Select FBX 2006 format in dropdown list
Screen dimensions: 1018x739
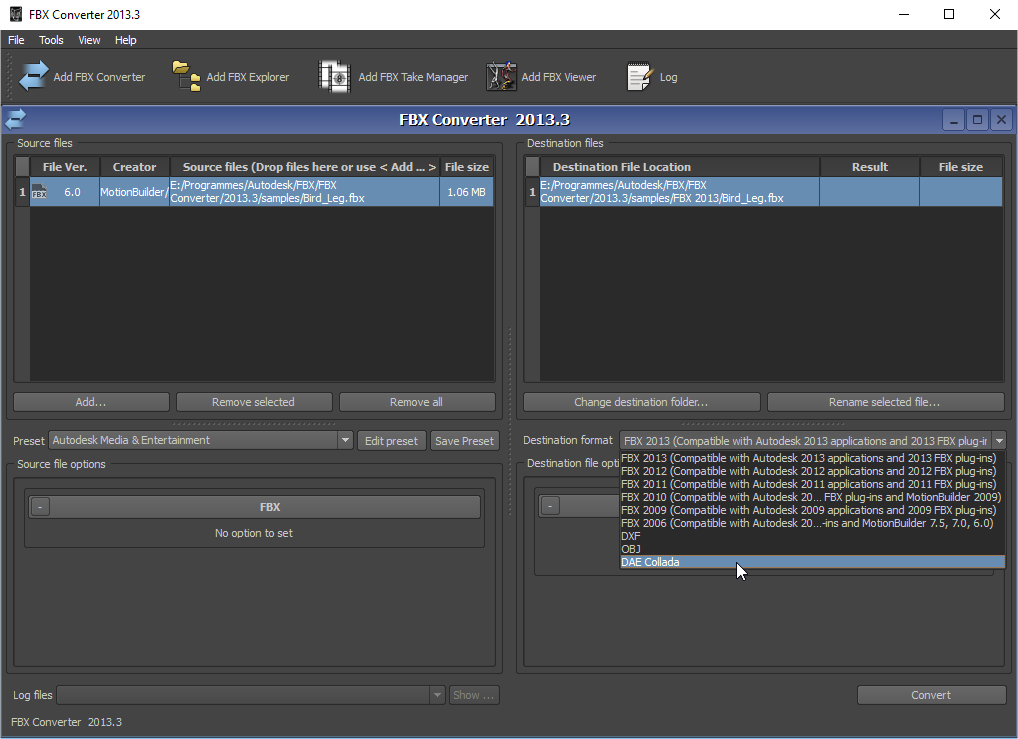tap(812, 523)
